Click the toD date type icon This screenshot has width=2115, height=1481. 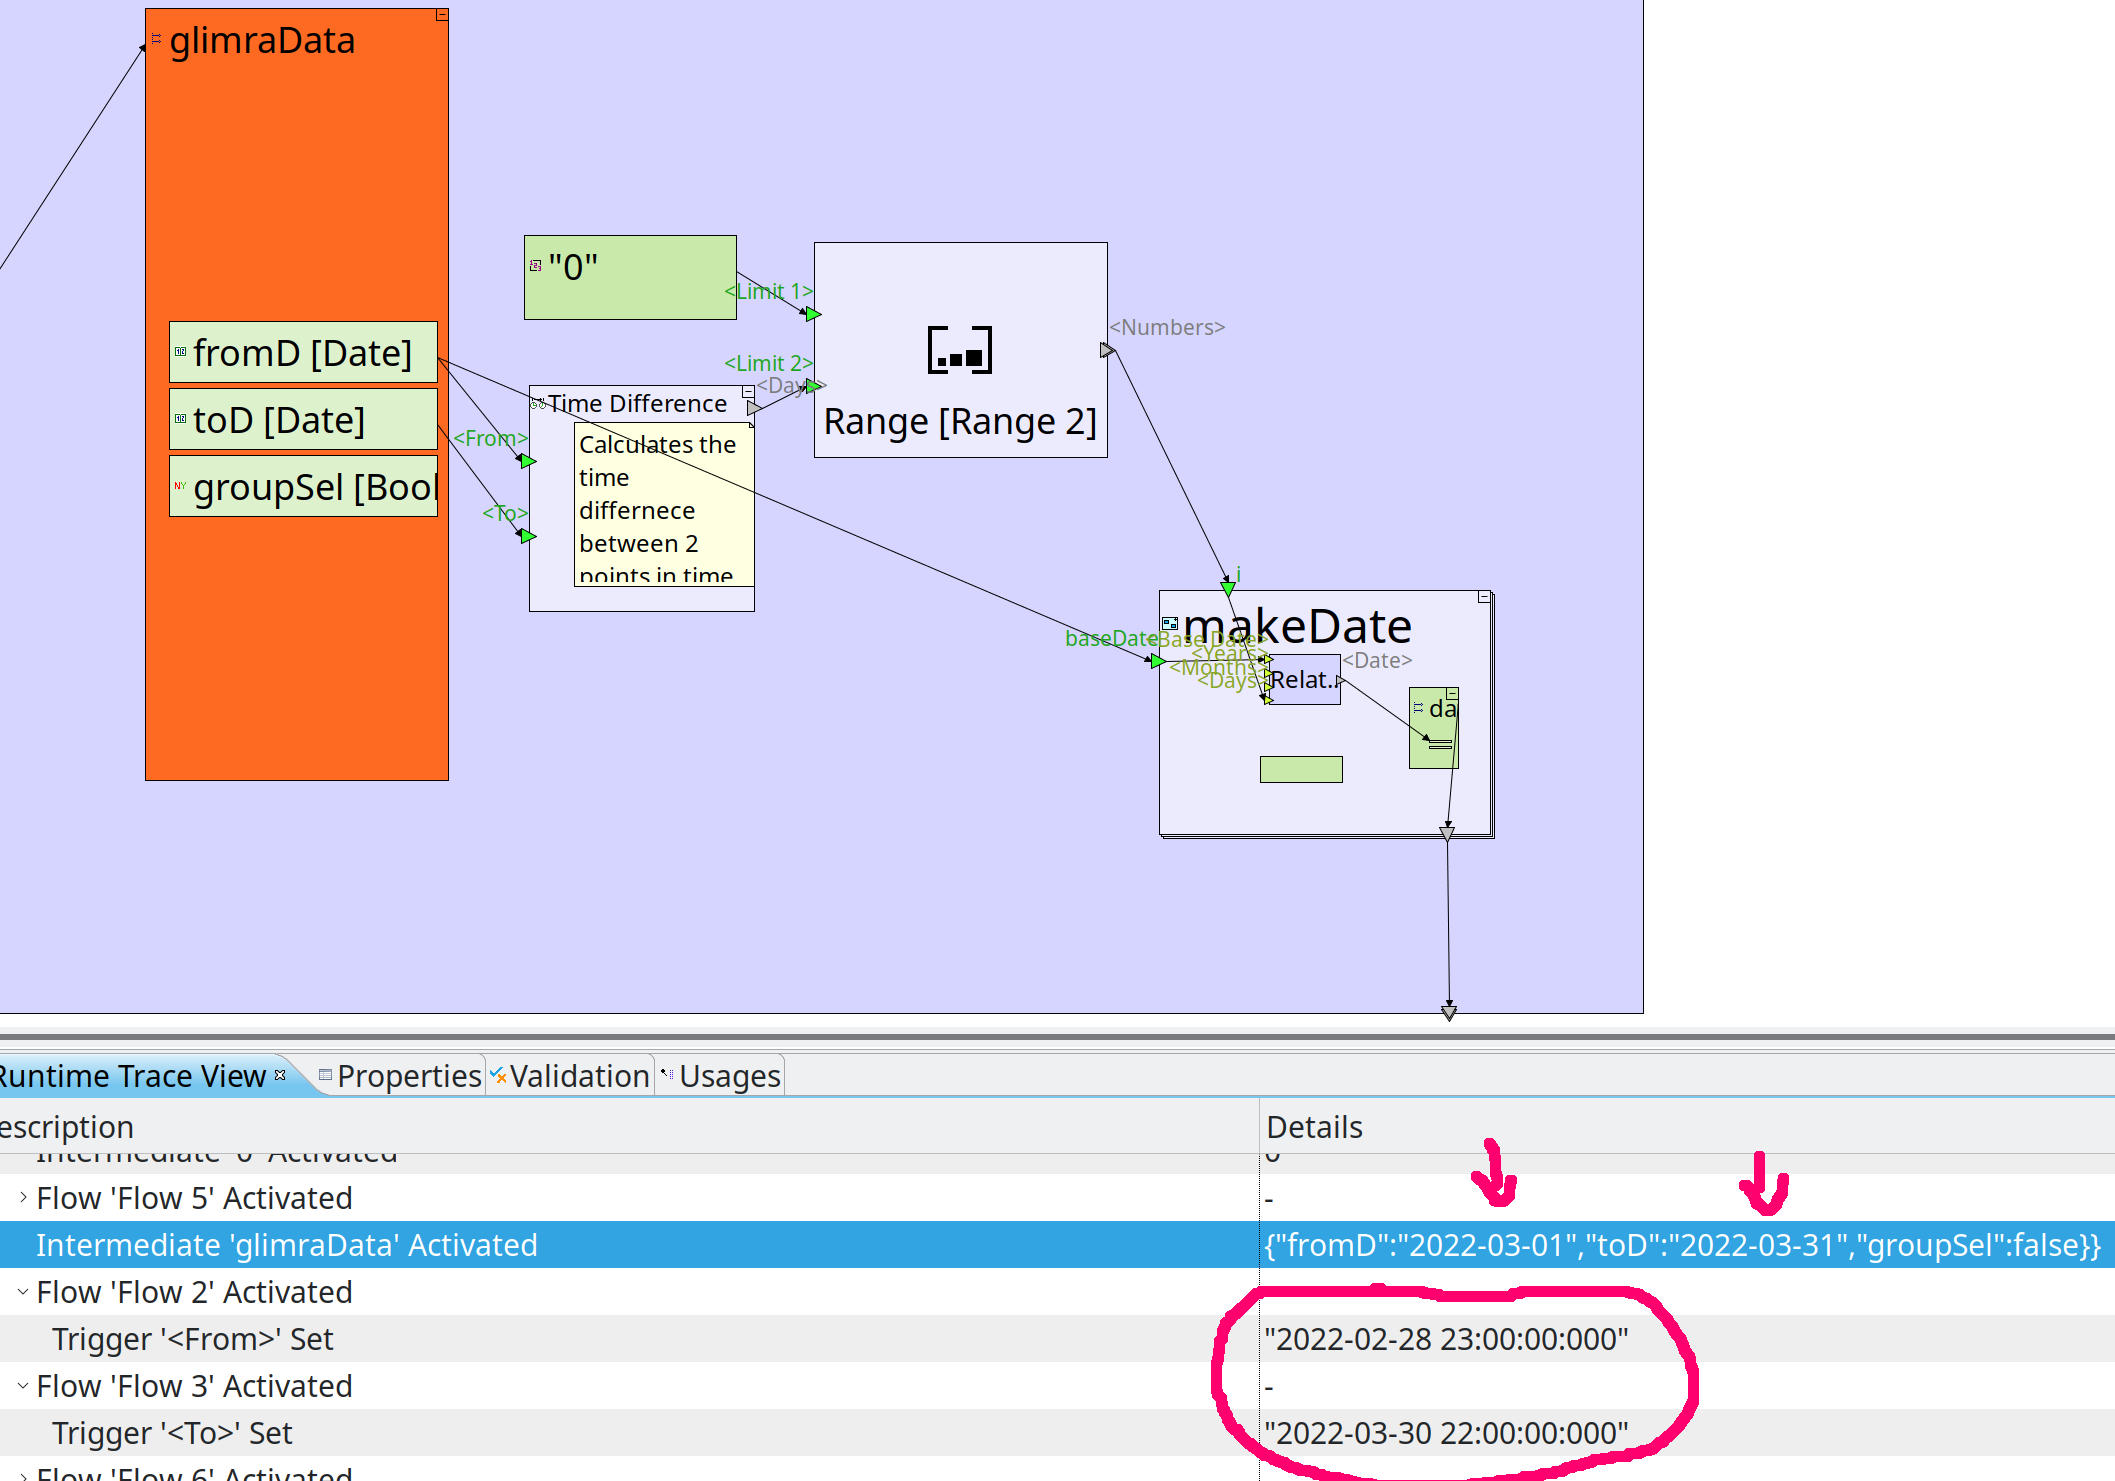click(181, 419)
